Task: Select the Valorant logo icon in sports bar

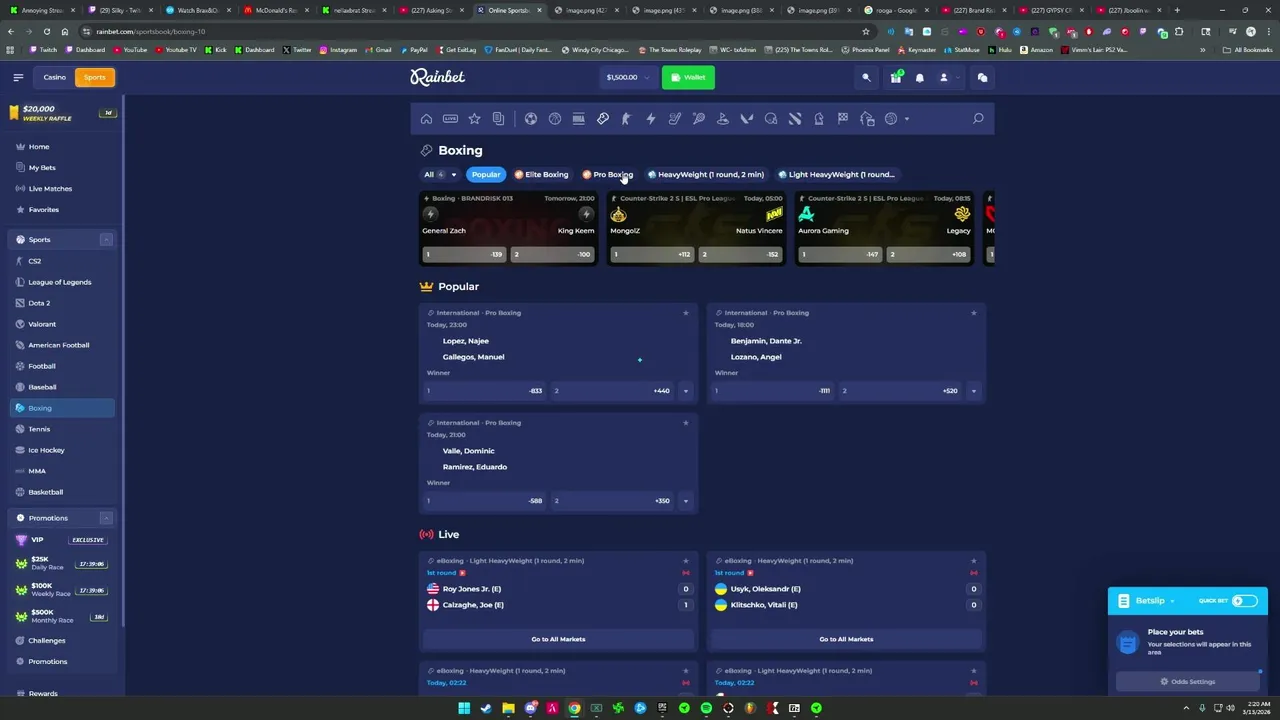Action: (747, 119)
